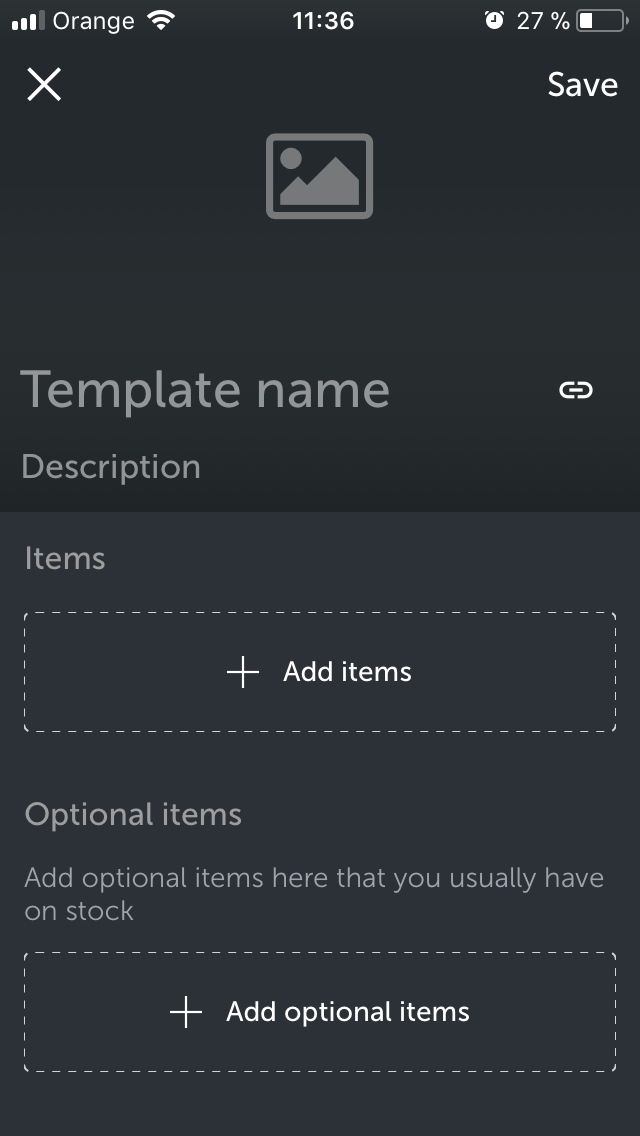This screenshot has height=1136, width=640.
Task: Tap the Save button
Action: (x=582, y=85)
